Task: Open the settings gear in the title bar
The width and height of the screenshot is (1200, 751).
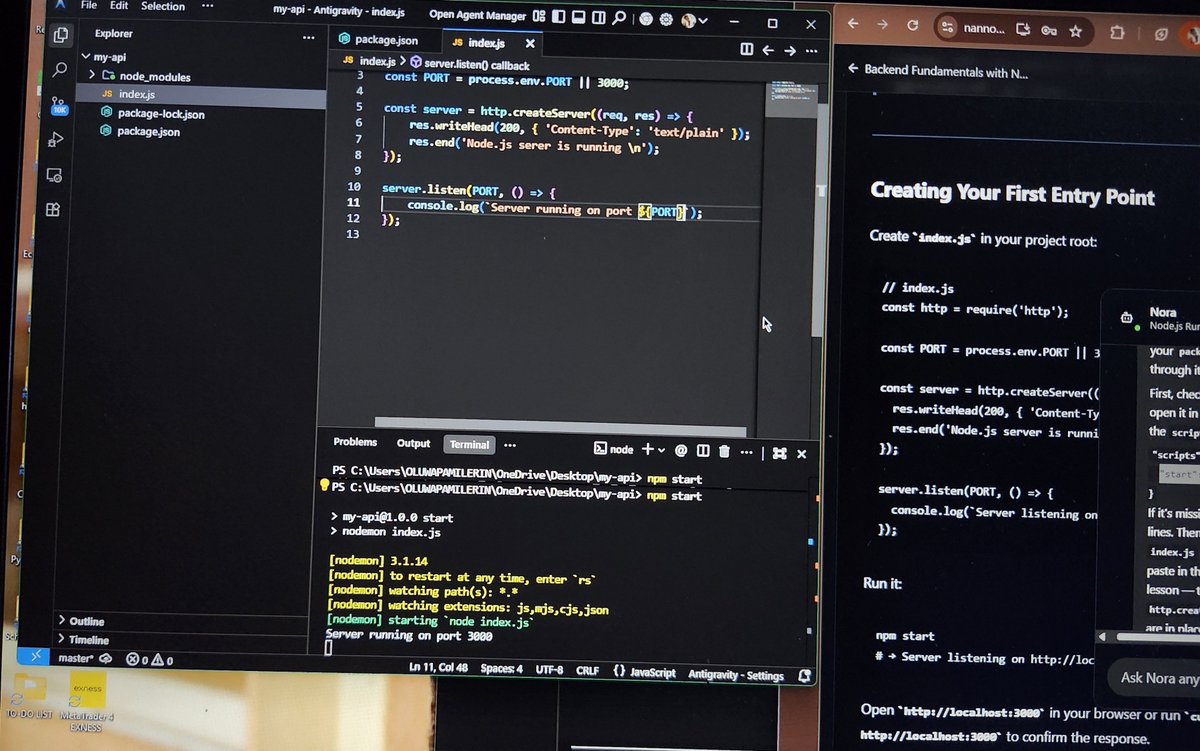Action: 667,19
